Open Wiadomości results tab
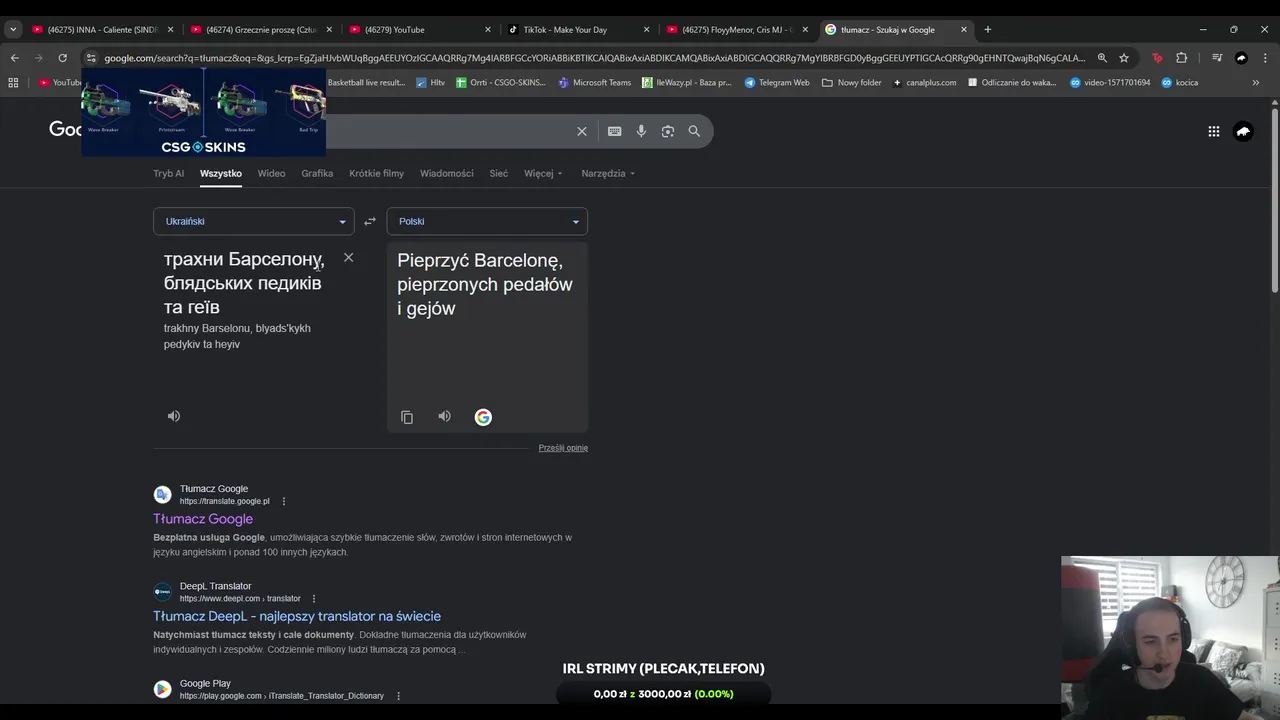This screenshot has width=1280, height=720. click(447, 173)
